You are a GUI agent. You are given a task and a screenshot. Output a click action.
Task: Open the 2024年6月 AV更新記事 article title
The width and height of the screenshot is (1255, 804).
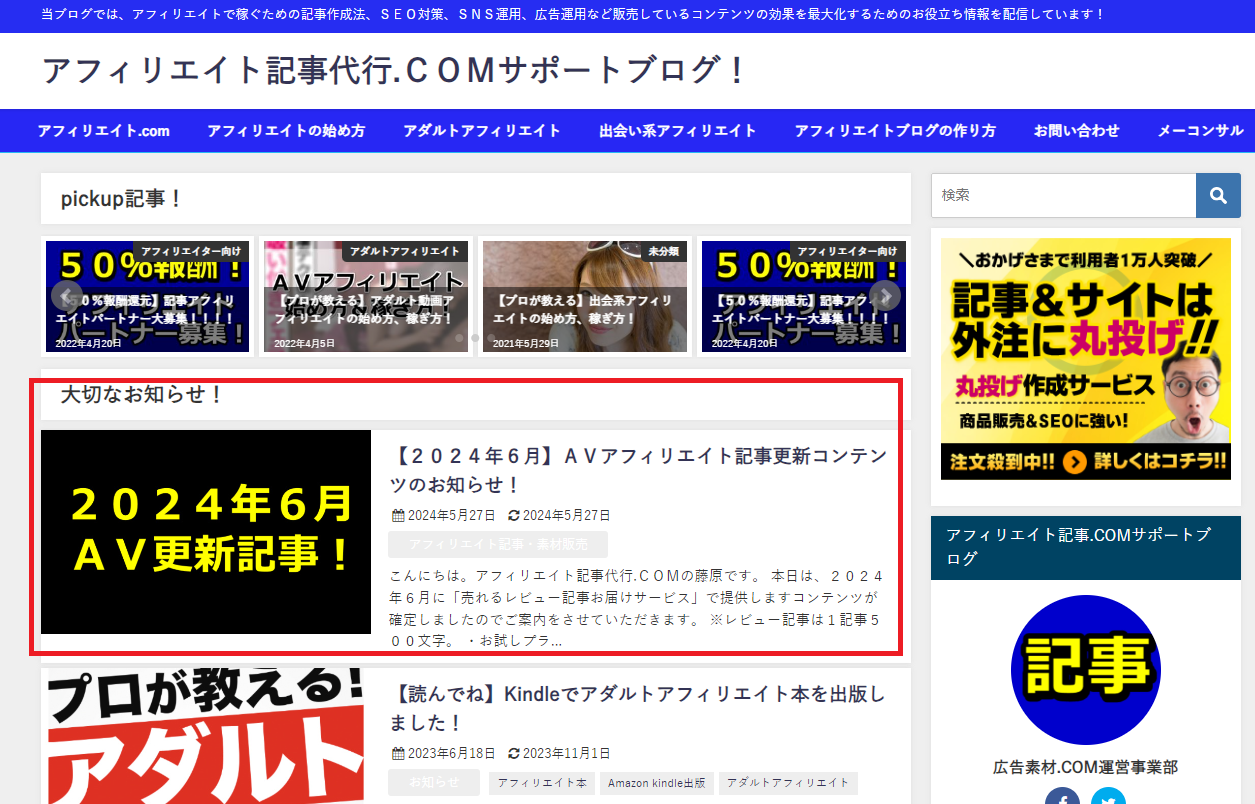pyautogui.click(x=637, y=470)
